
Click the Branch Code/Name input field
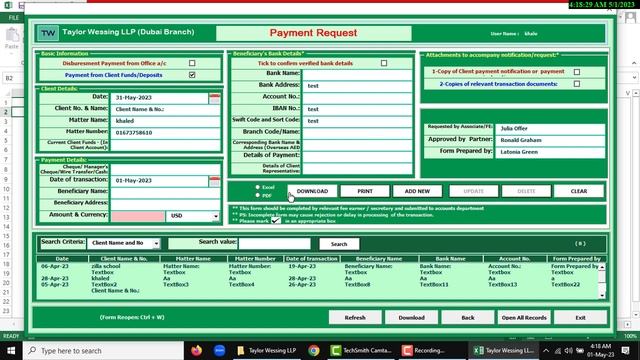[x=357, y=133]
